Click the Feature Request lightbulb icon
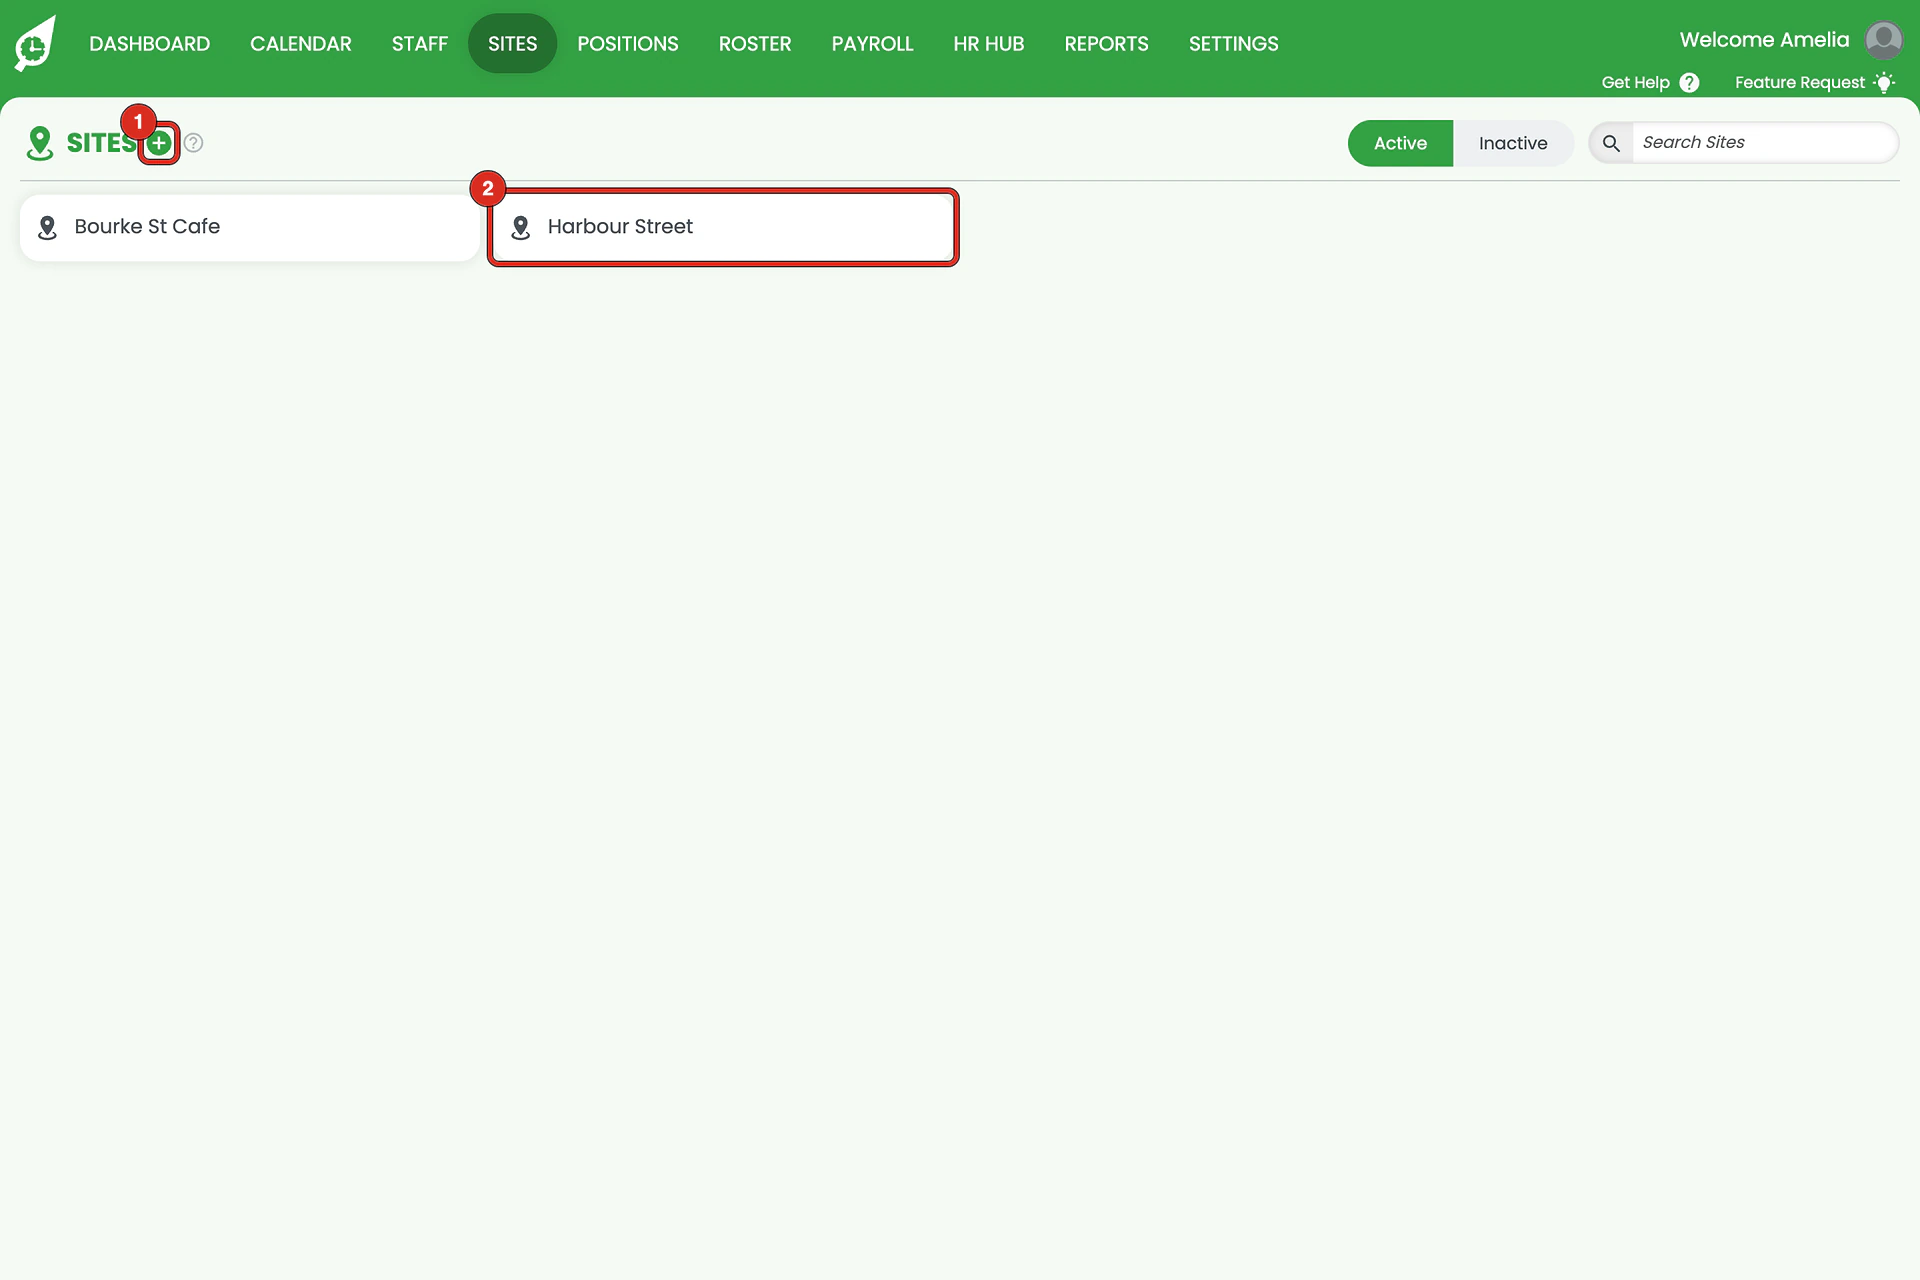 [1884, 83]
